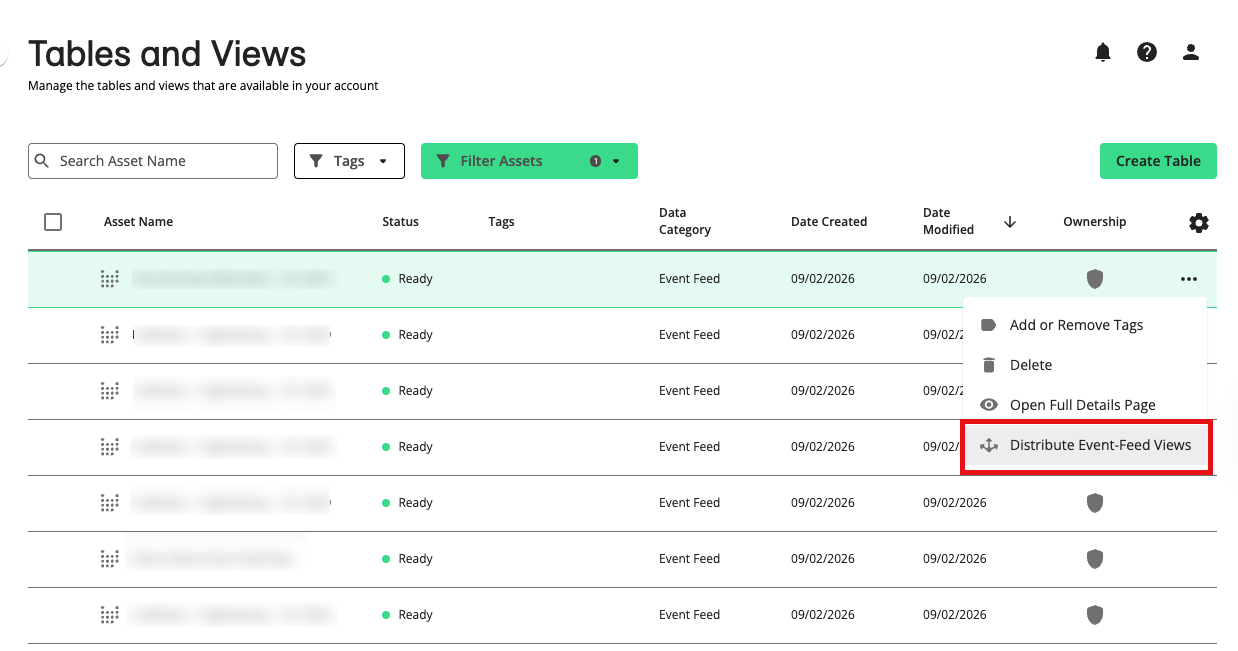Choose Distribute Event-Feed Views menu item
The width and height of the screenshot is (1238, 651).
point(1100,445)
